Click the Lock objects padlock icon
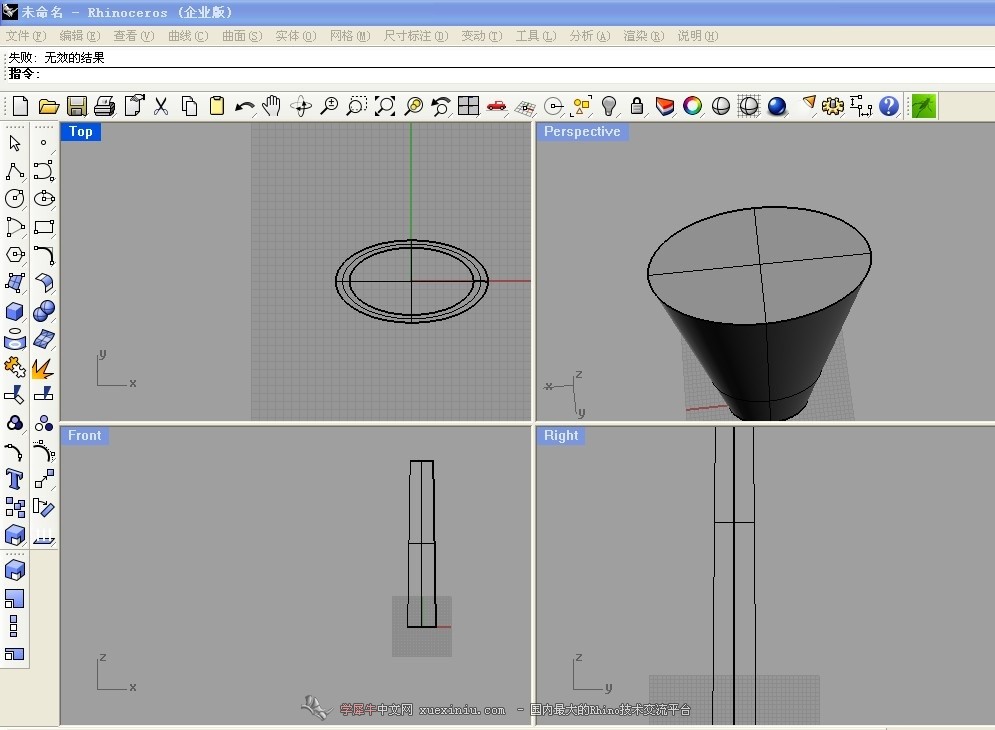The image size is (995, 730). point(636,106)
